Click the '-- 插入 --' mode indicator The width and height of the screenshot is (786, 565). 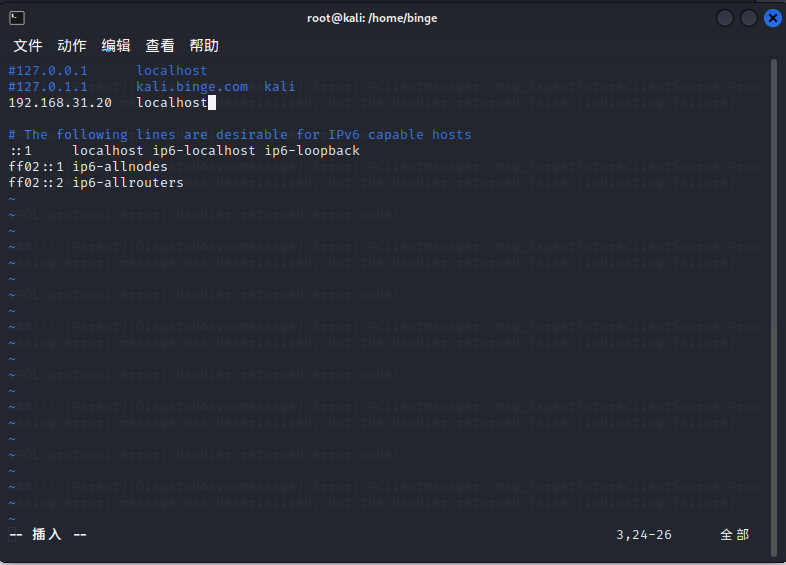(48, 534)
